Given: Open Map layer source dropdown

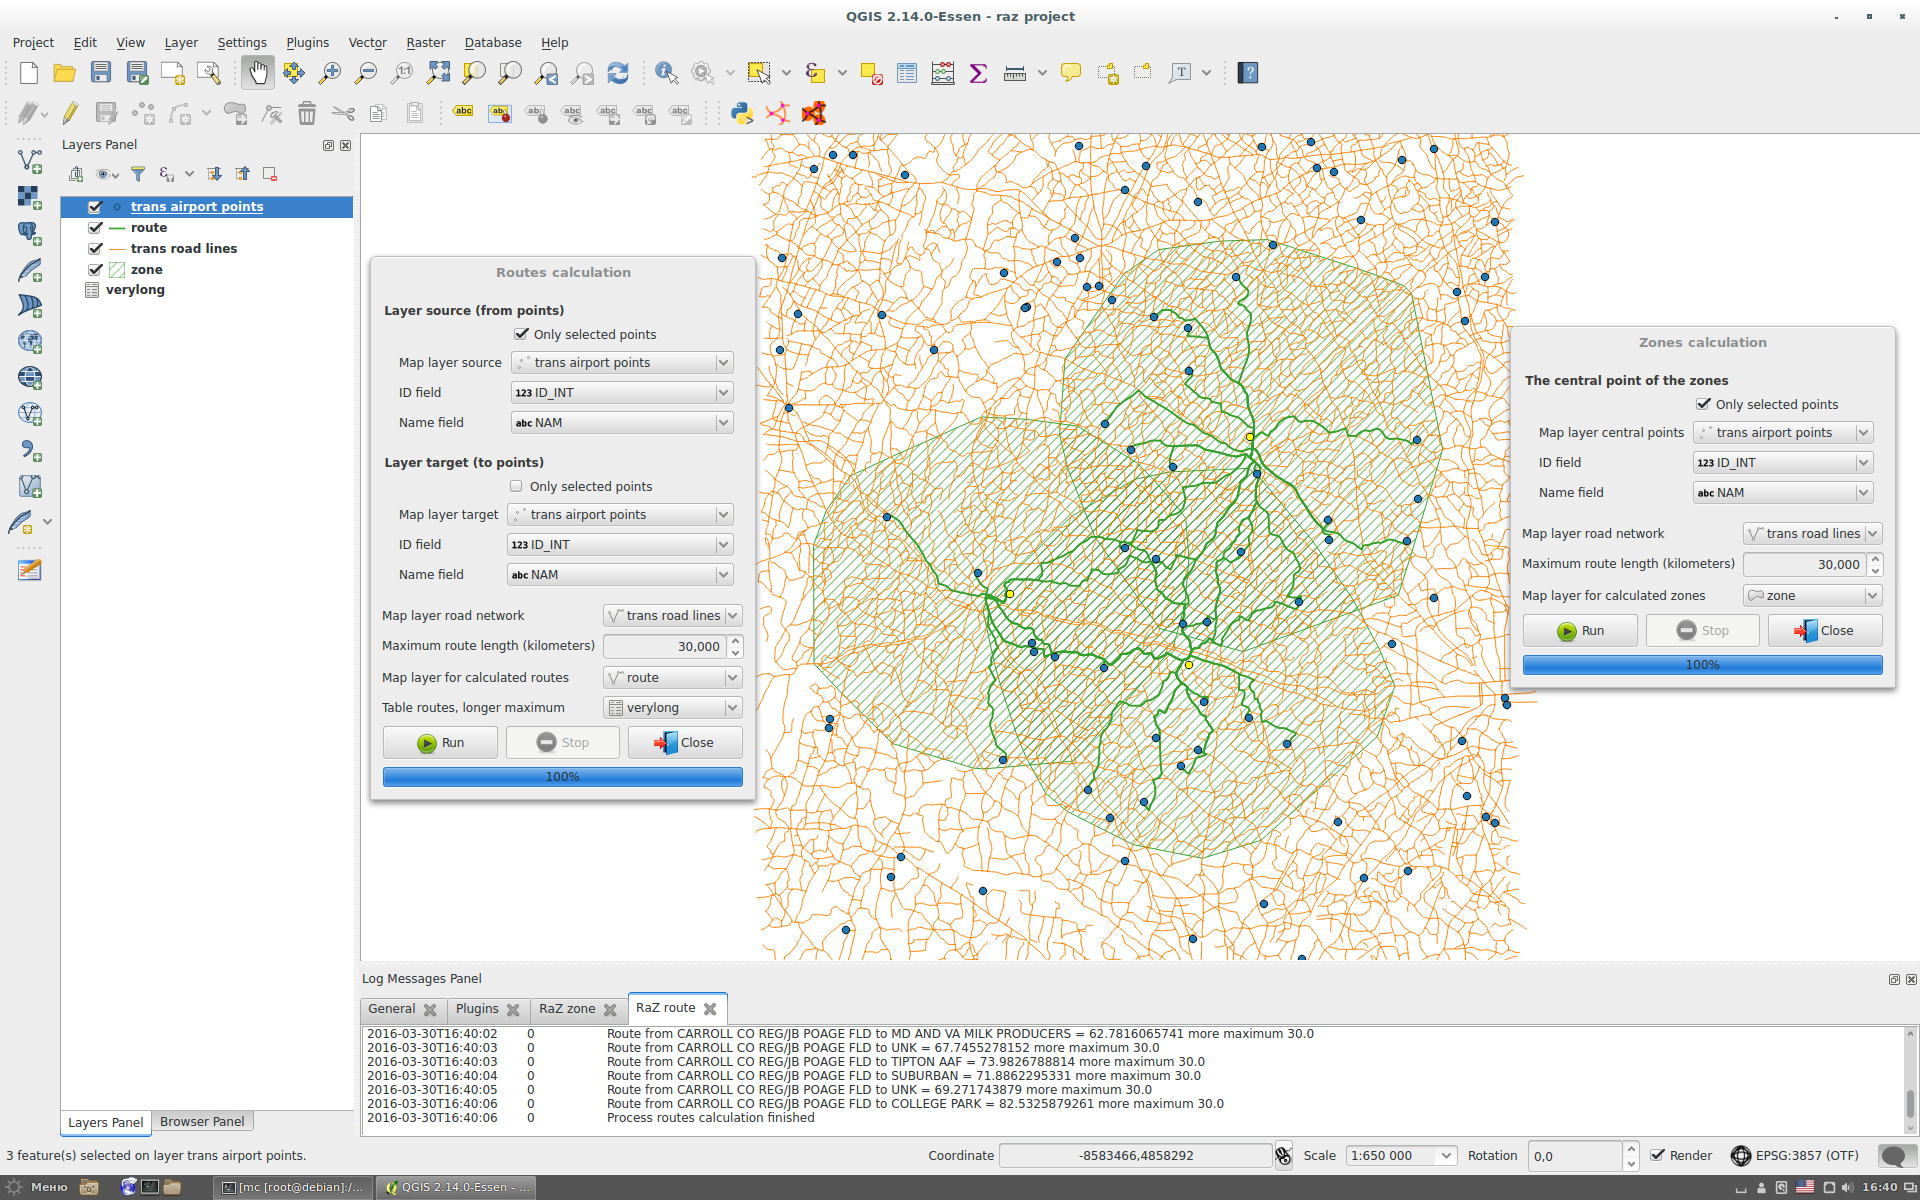Looking at the screenshot, I should click(x=622, y=363).
